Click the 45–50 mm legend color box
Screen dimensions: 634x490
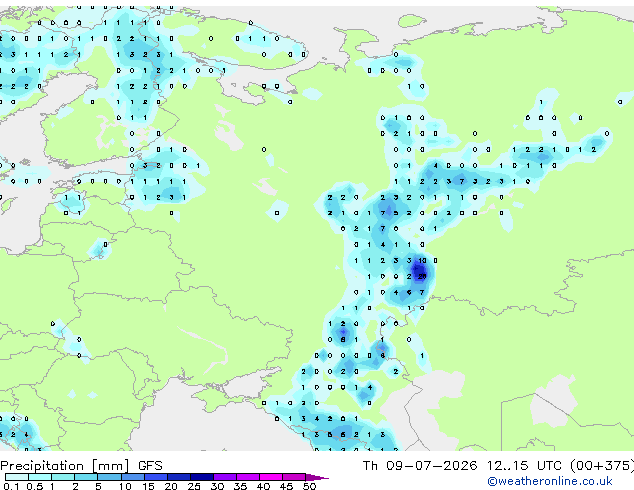point(294,477)
